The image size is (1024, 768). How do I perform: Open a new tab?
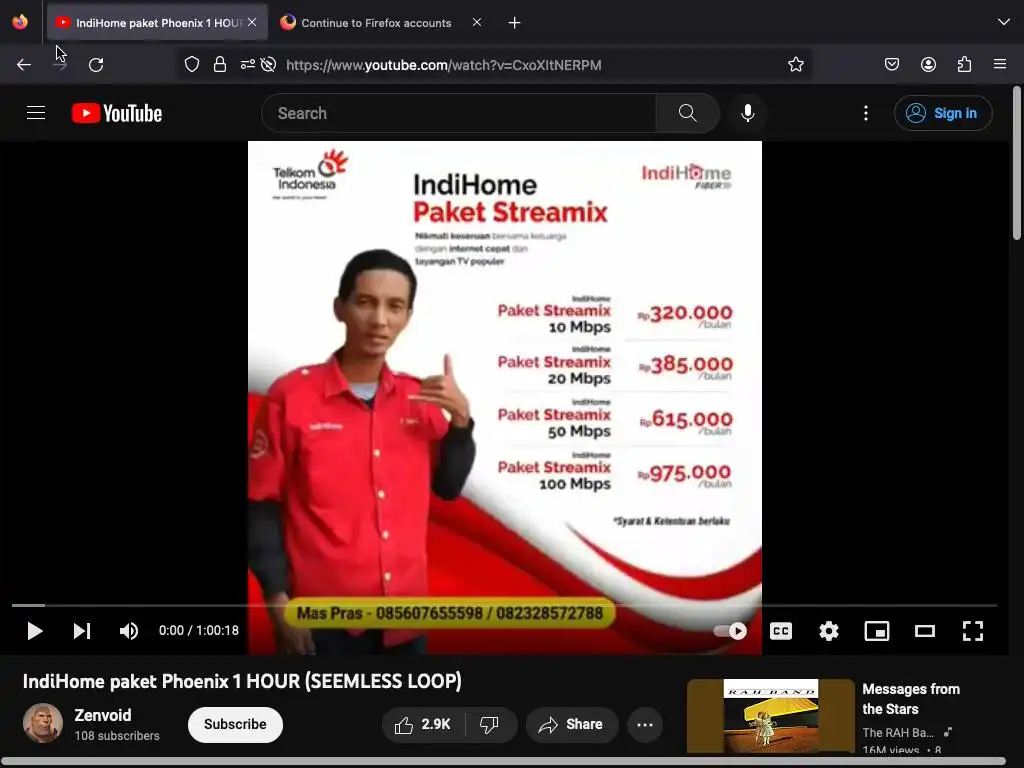point(515,23)
